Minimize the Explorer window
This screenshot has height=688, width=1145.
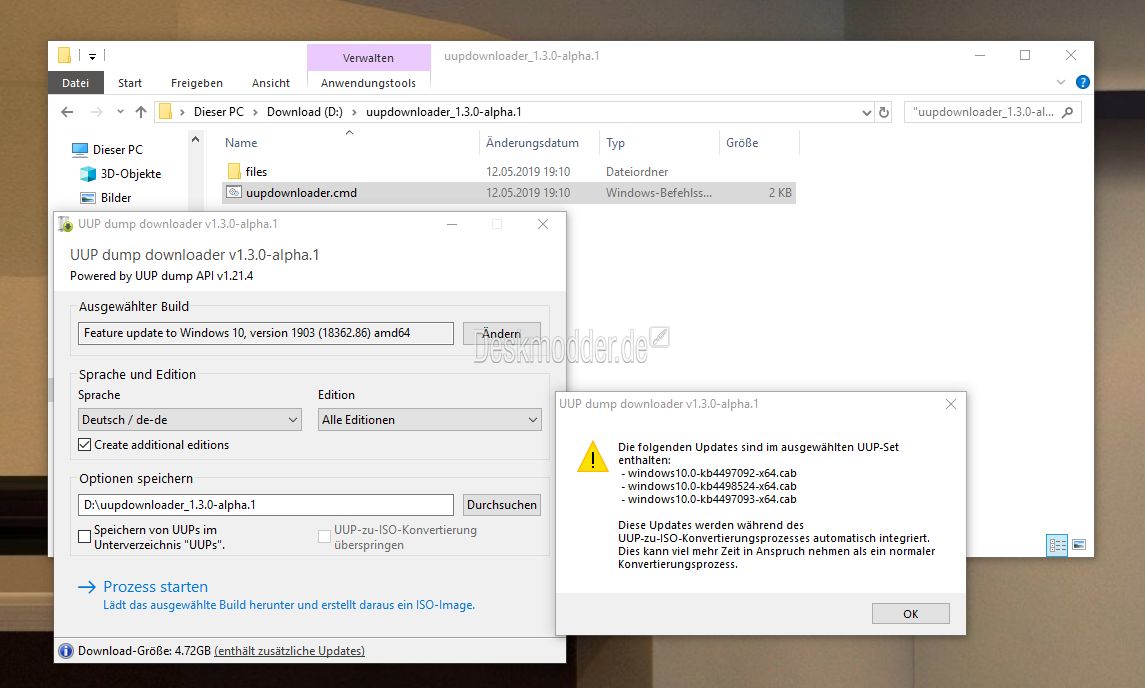[980, 56]
